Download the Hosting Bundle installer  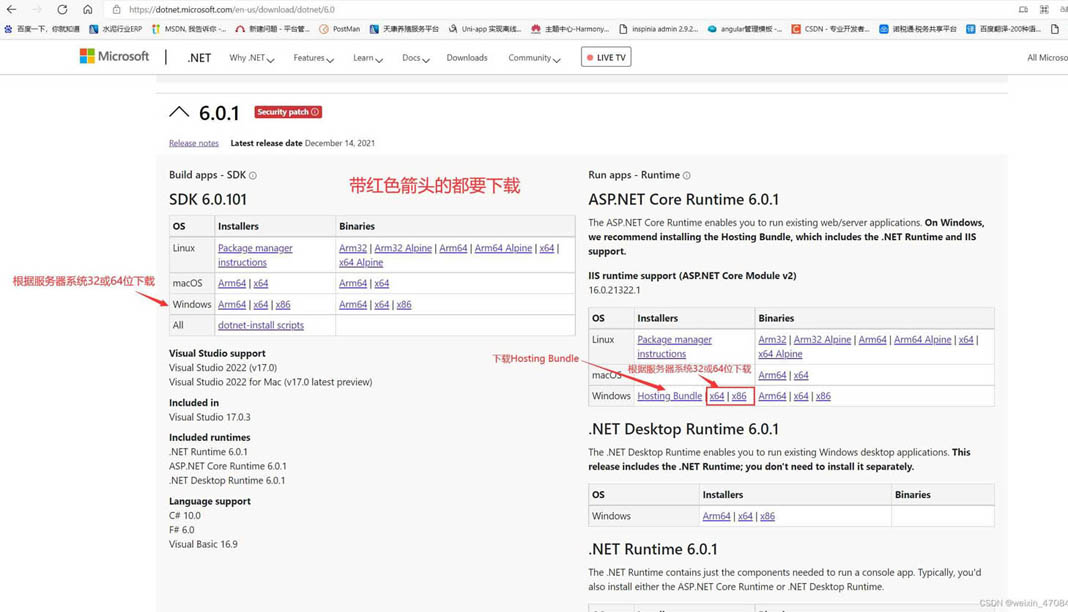coord(669,396)
